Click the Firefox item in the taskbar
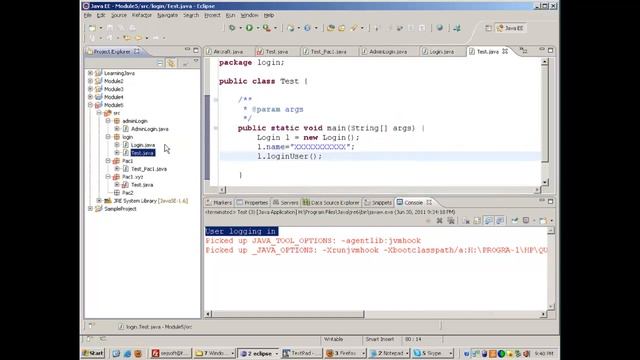 click(x=345, y=353)
